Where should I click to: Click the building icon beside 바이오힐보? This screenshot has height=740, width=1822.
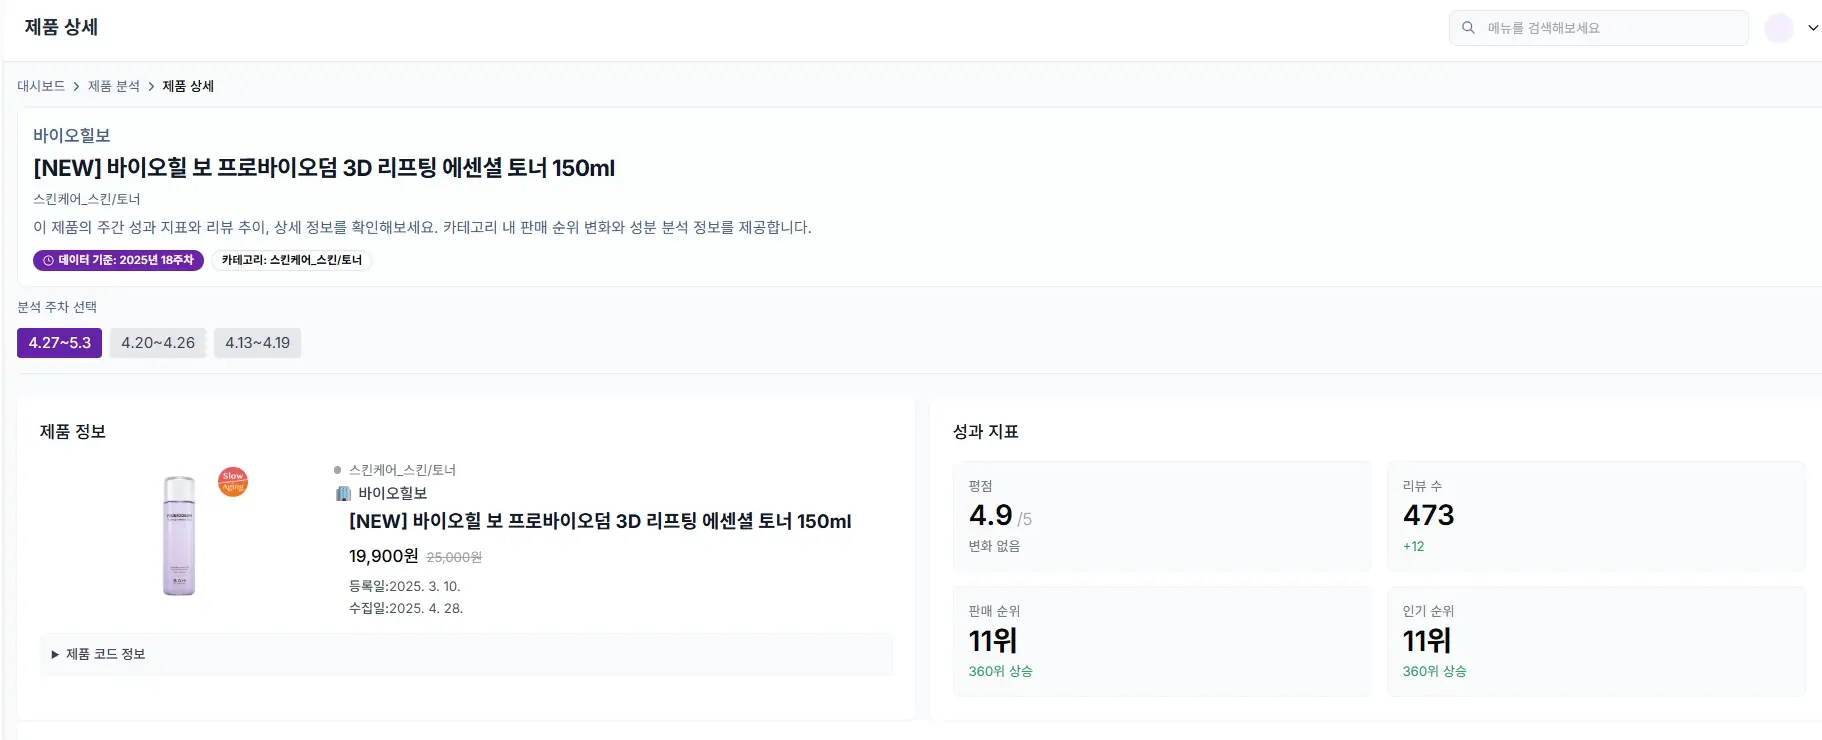point(343,494)
